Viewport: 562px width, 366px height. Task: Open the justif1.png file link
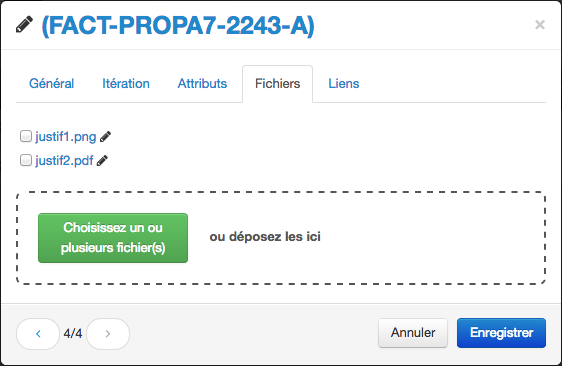(66, 137)
